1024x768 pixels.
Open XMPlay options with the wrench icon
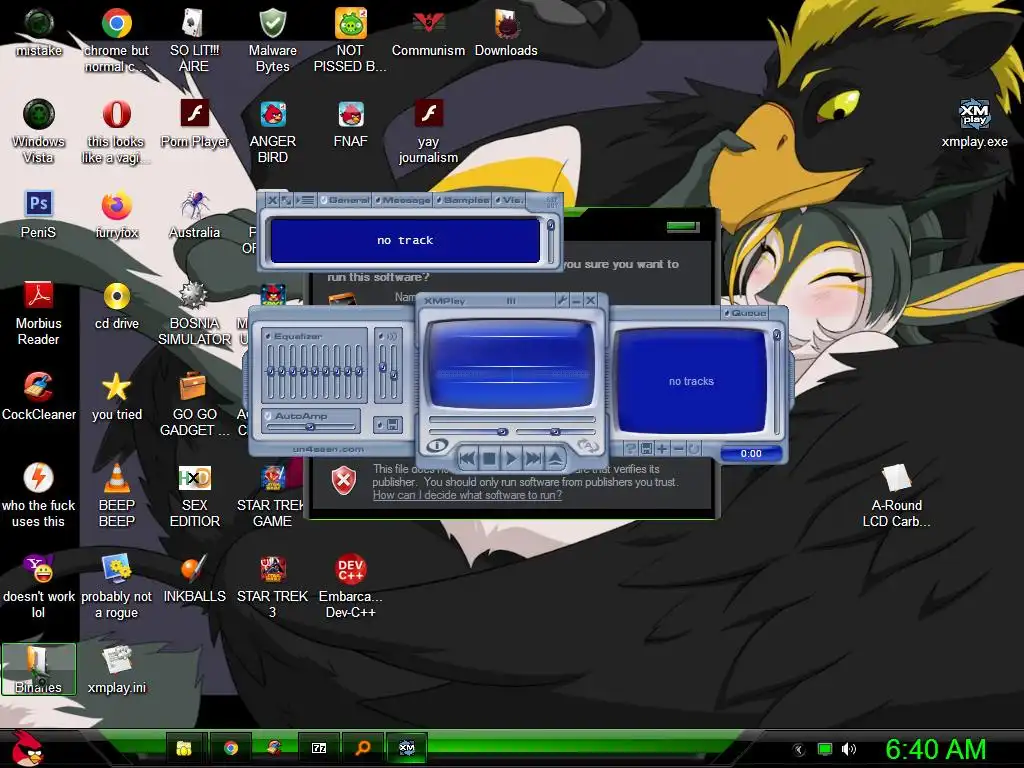[x=562, y=300]
